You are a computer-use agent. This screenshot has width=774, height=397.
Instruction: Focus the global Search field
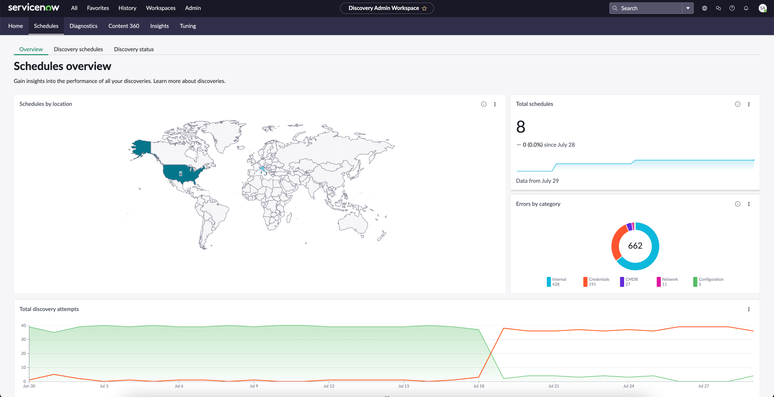646,8
